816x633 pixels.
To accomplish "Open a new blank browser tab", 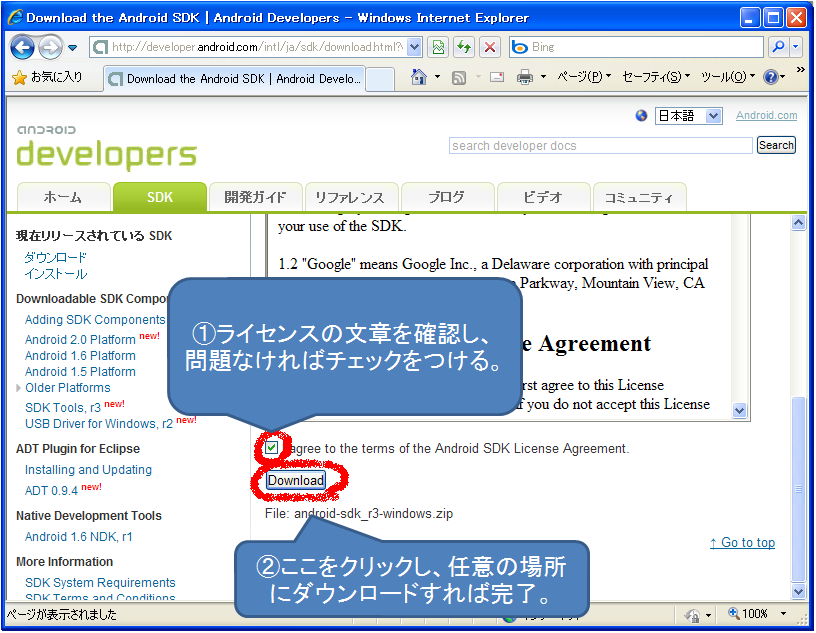I will [380, 79].
